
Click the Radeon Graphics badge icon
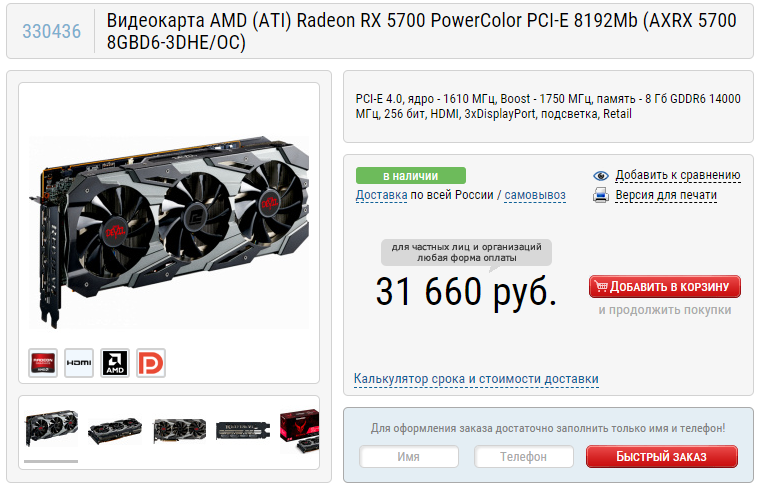[x=43, y=363]
